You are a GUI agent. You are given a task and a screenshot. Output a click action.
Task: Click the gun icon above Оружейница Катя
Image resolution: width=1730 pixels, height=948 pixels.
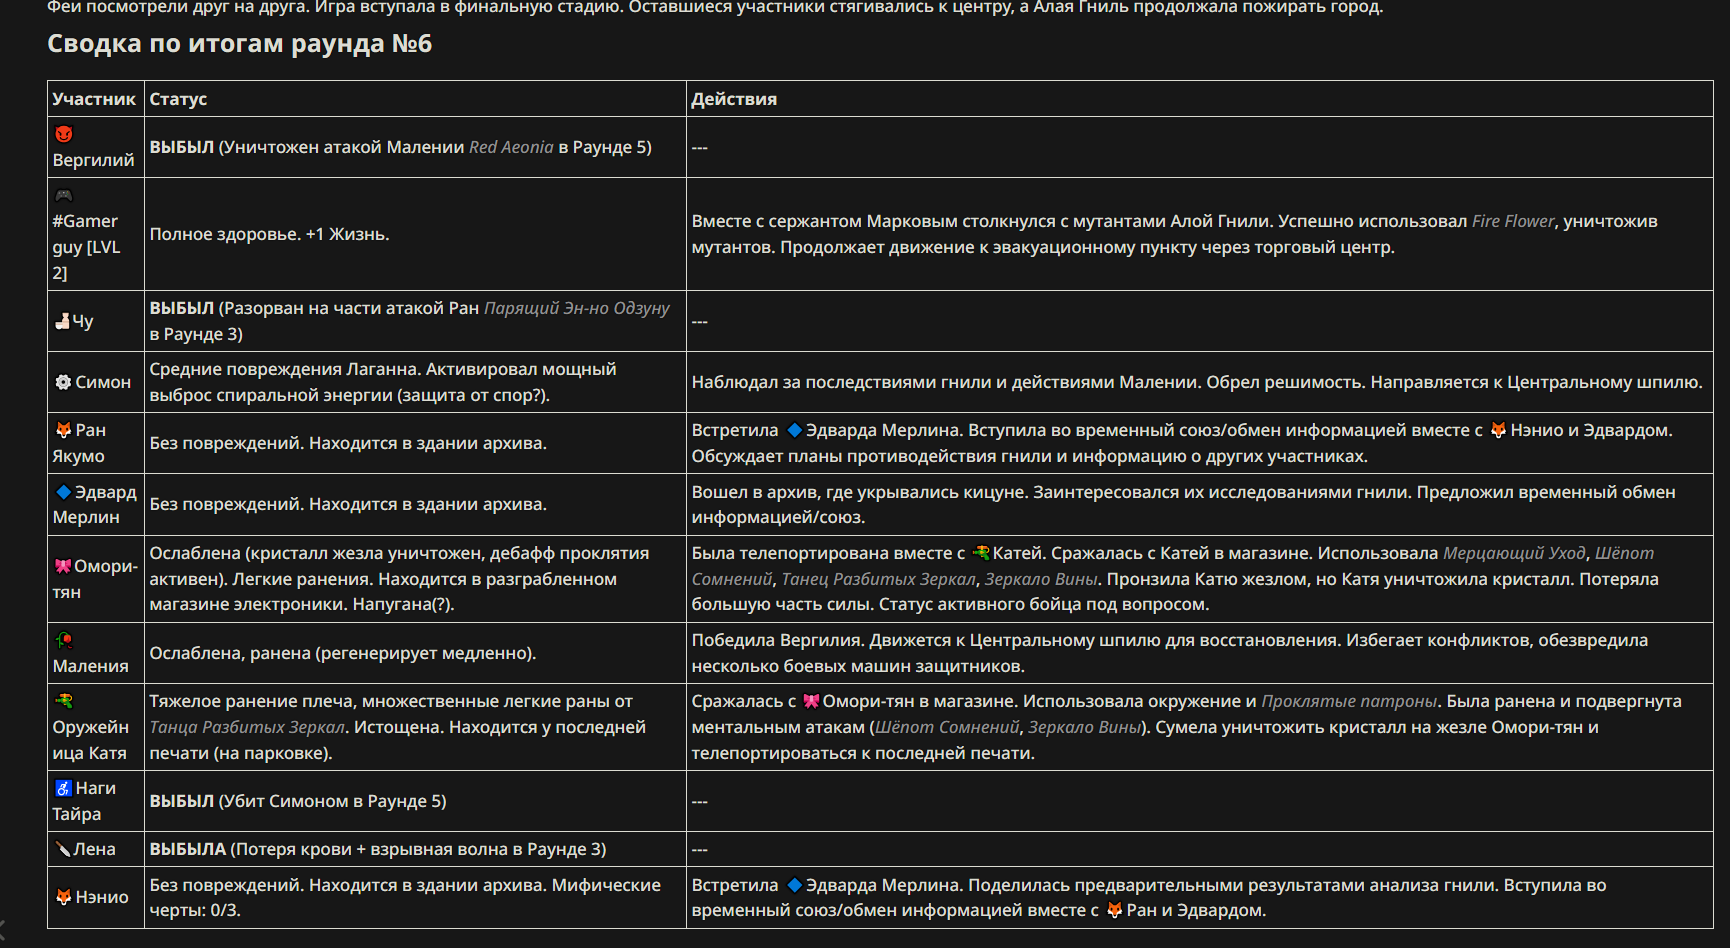click(64, 701)
